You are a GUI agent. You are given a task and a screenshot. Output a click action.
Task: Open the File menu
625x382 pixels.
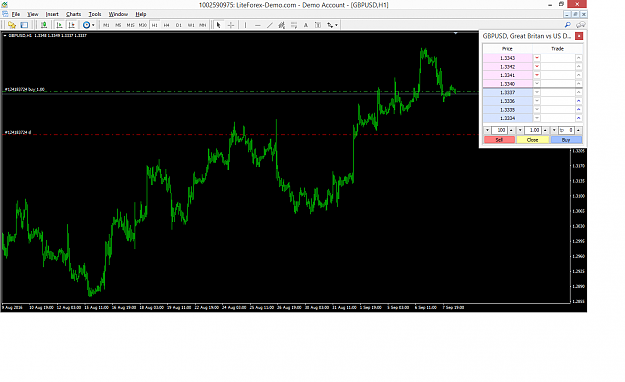[16, 14]
